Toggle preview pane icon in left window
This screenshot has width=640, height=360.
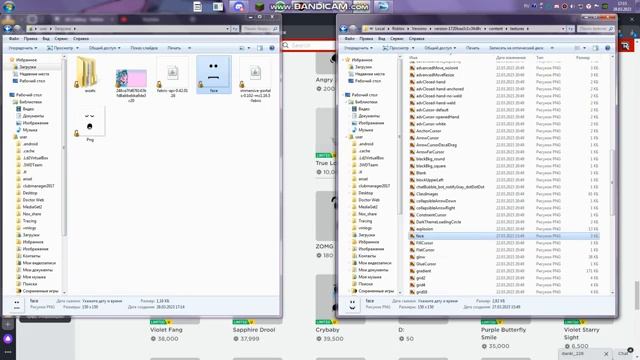(x=260, y=48)
